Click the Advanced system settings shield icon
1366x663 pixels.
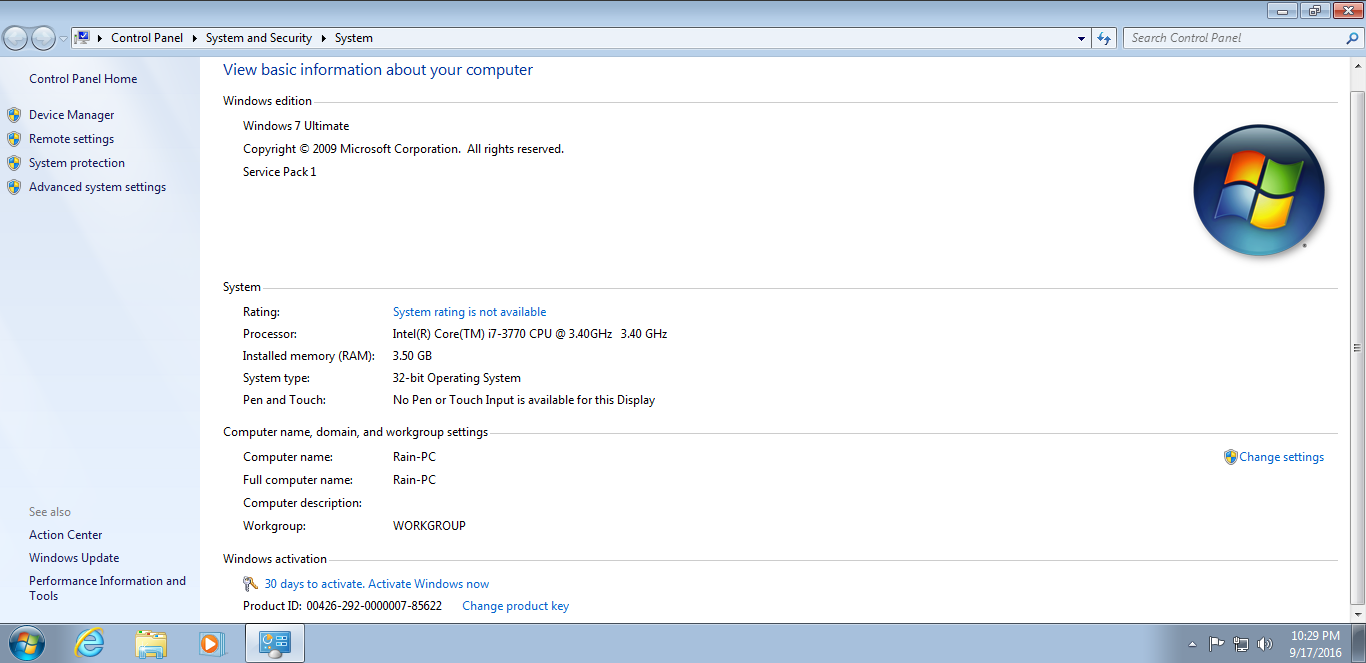[14, 187]
